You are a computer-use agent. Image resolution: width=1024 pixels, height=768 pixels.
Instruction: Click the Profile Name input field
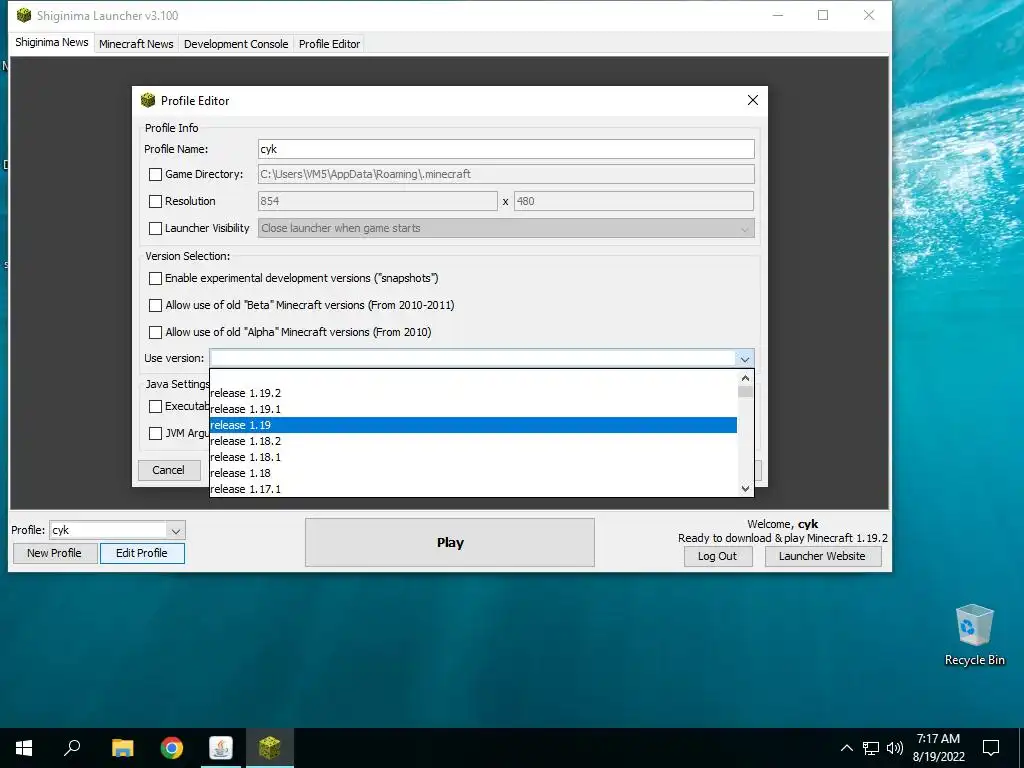[x=506, y=149]
